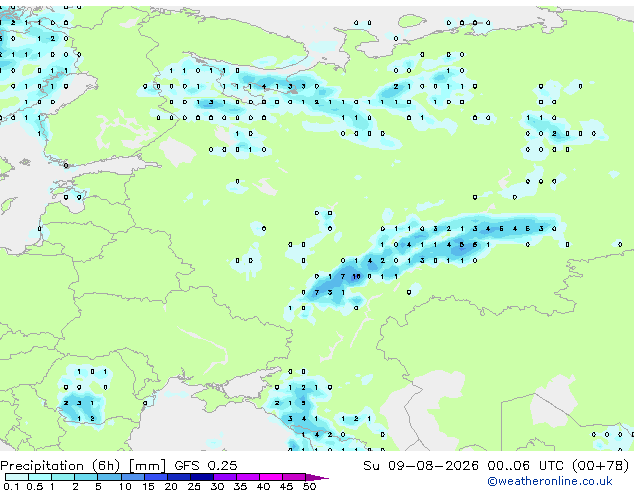Click the 45–50 mm legend color swatch
Viewport: 634px width, 490px height.
pos(294,477)
